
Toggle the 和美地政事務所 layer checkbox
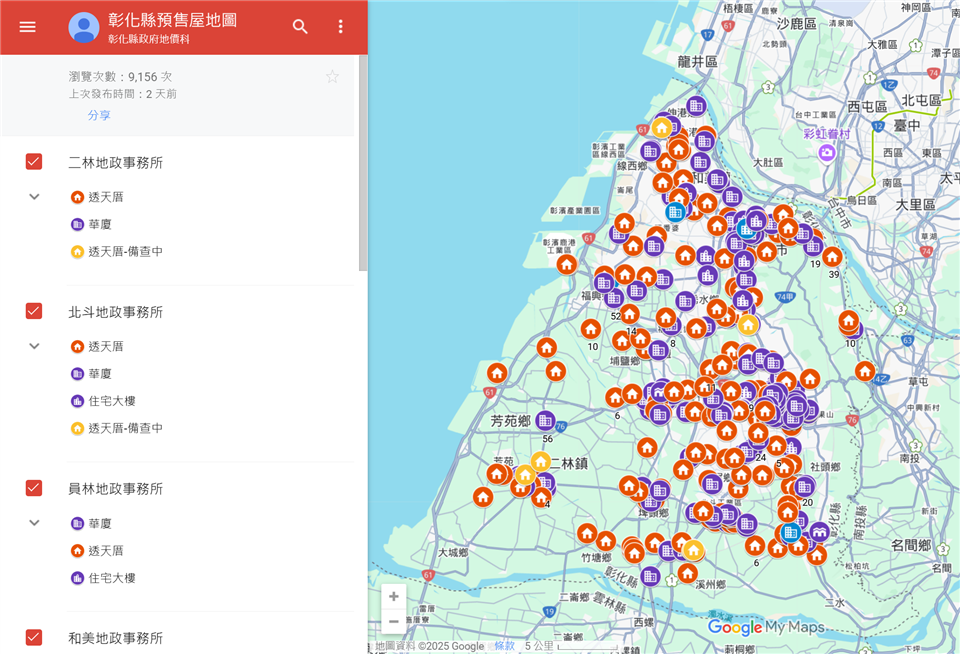(34, 637)
